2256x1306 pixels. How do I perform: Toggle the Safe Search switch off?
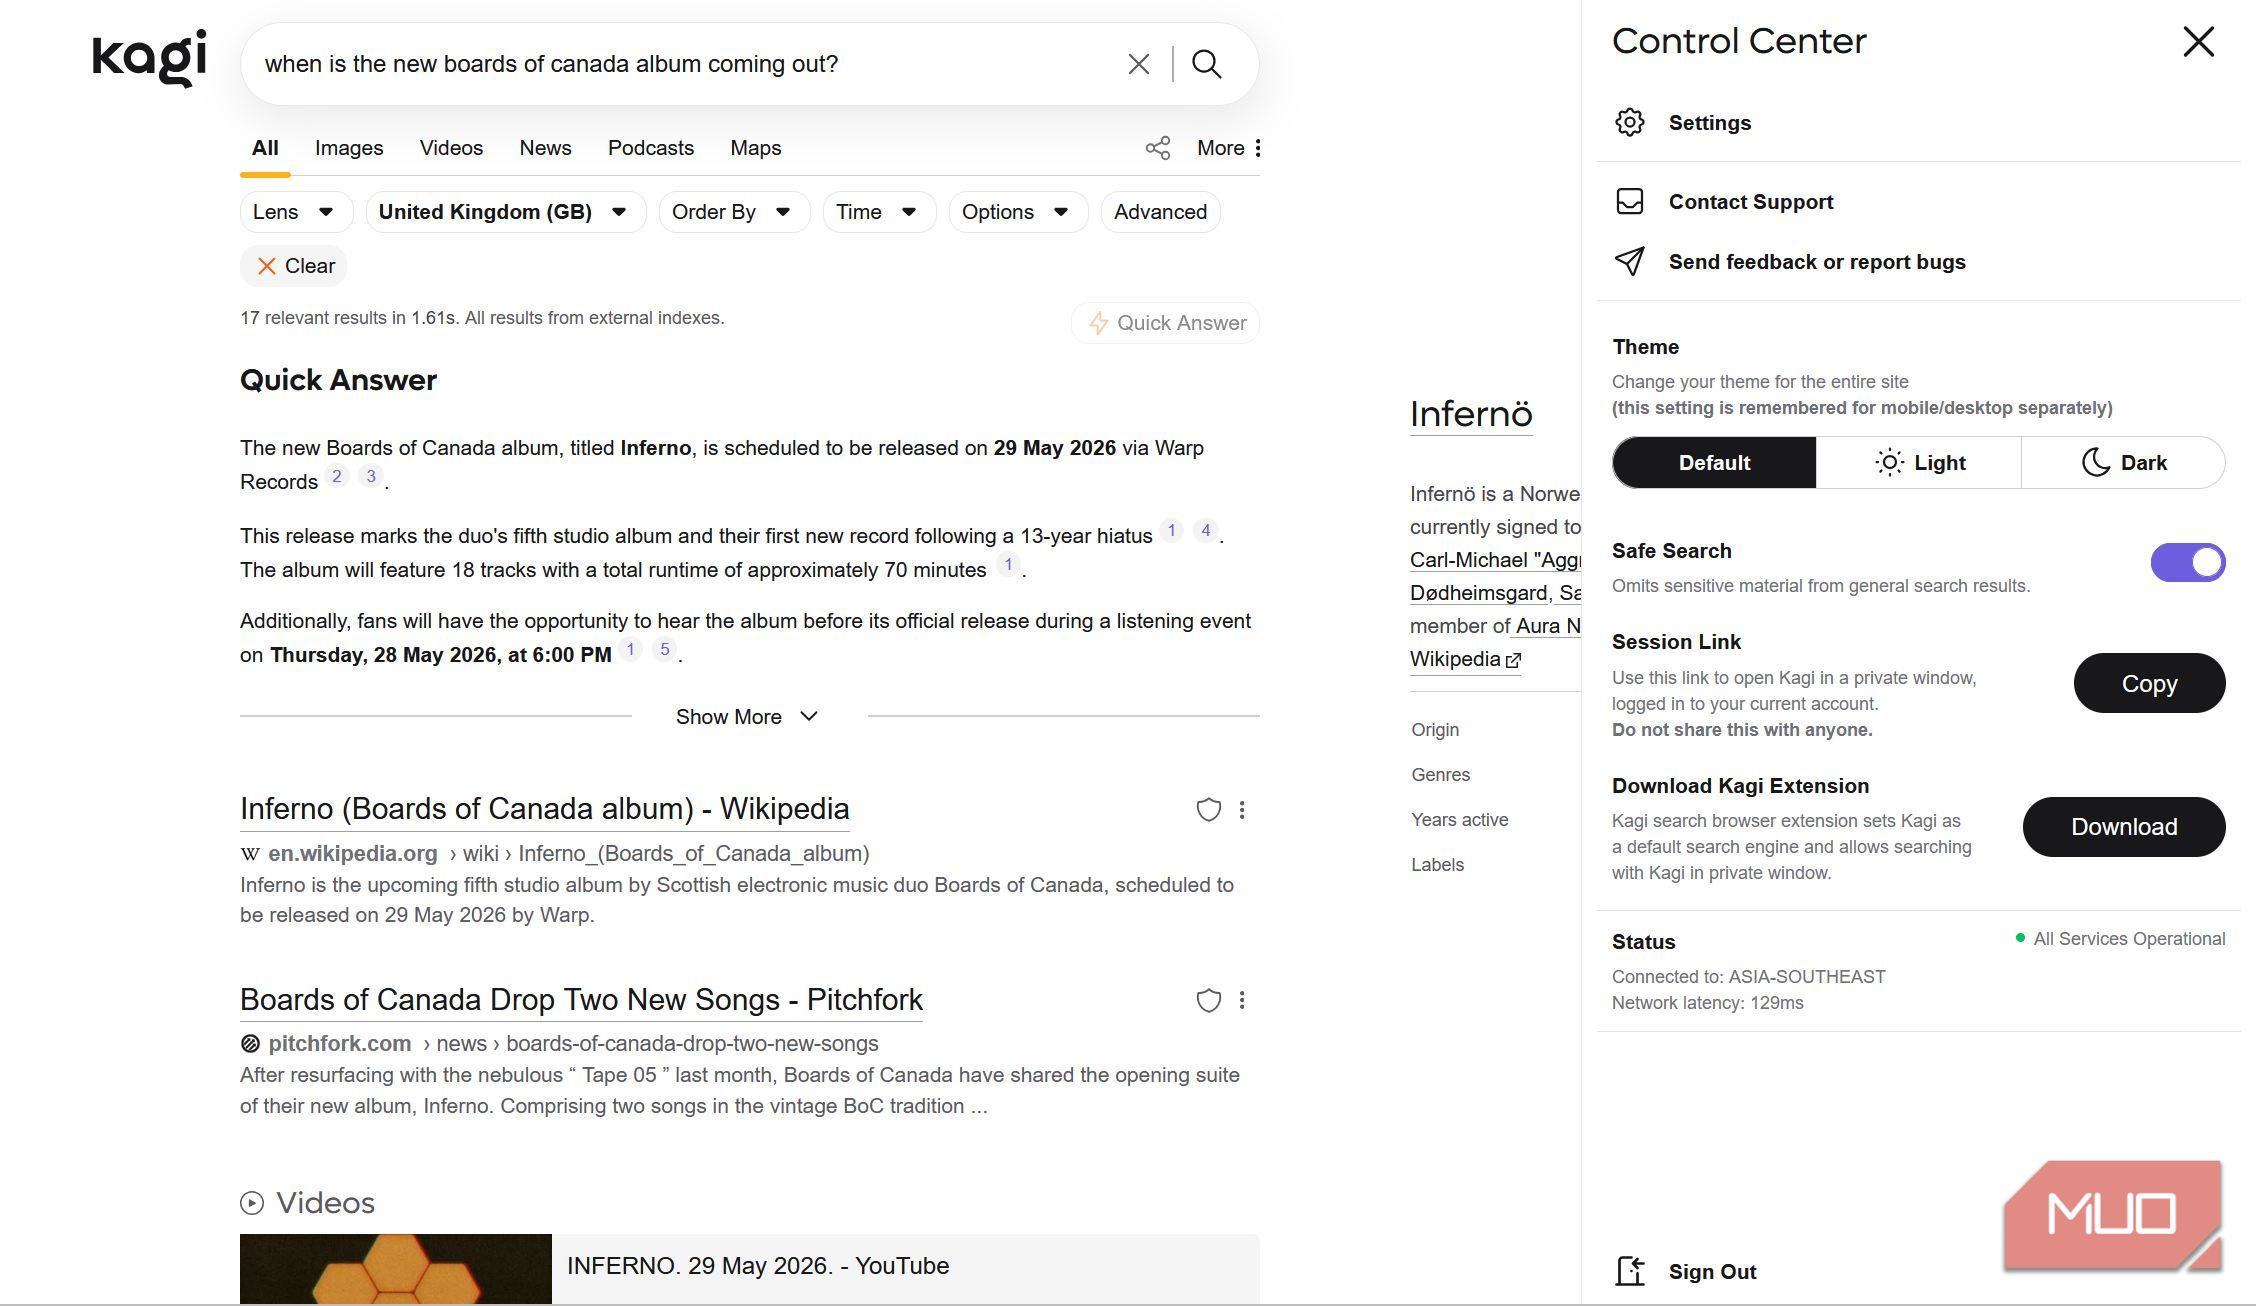[2188, 562]
